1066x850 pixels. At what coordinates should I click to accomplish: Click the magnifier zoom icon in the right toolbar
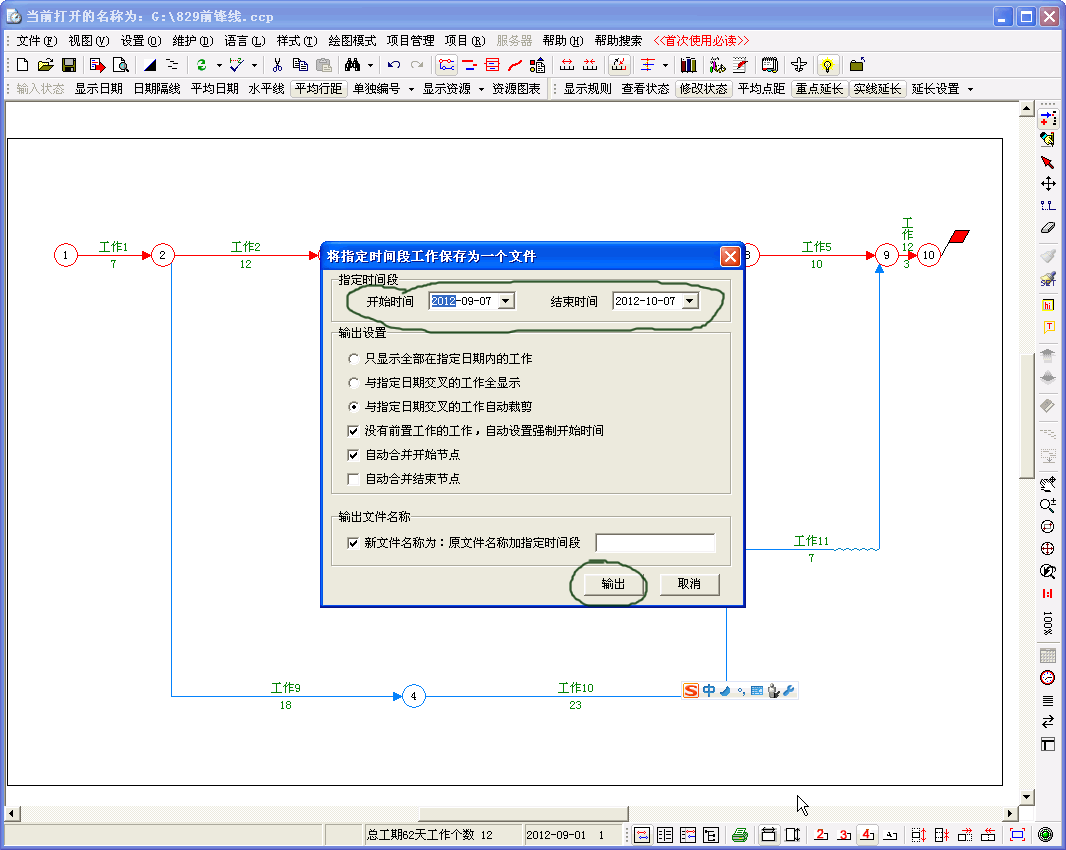pyautogui.click(x=1048, y=505)
